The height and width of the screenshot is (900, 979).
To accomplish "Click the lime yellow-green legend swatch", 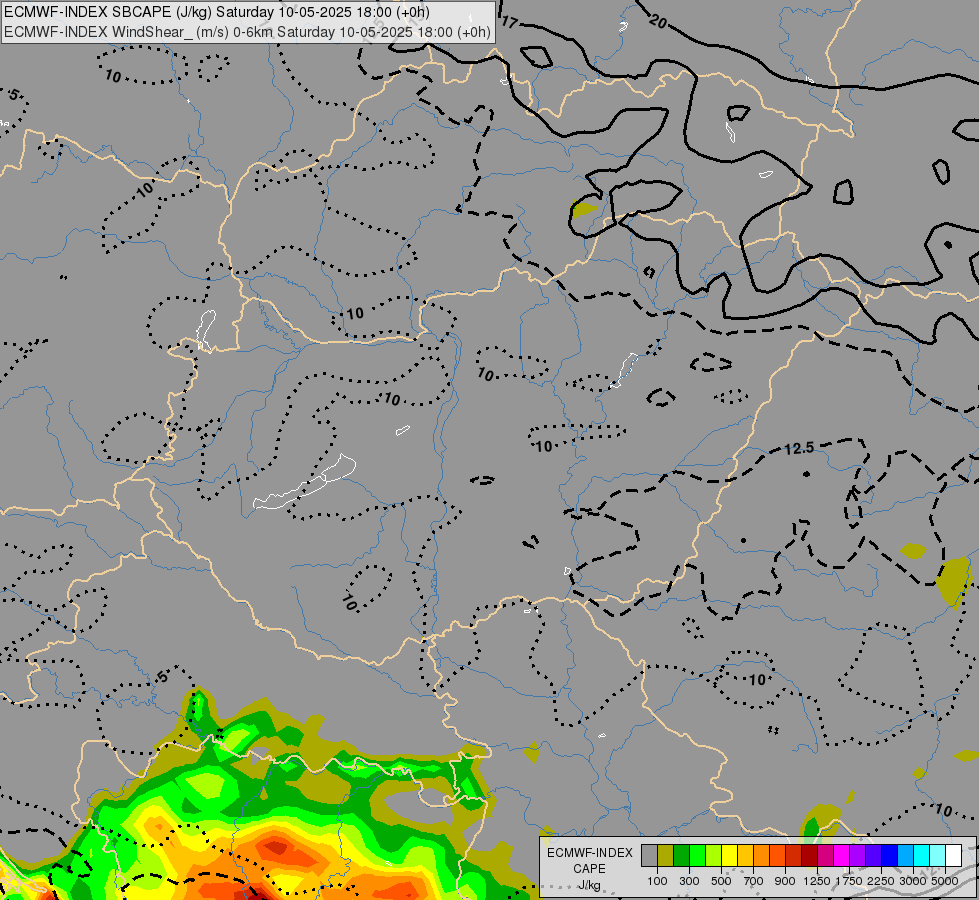I will (714, 856).
